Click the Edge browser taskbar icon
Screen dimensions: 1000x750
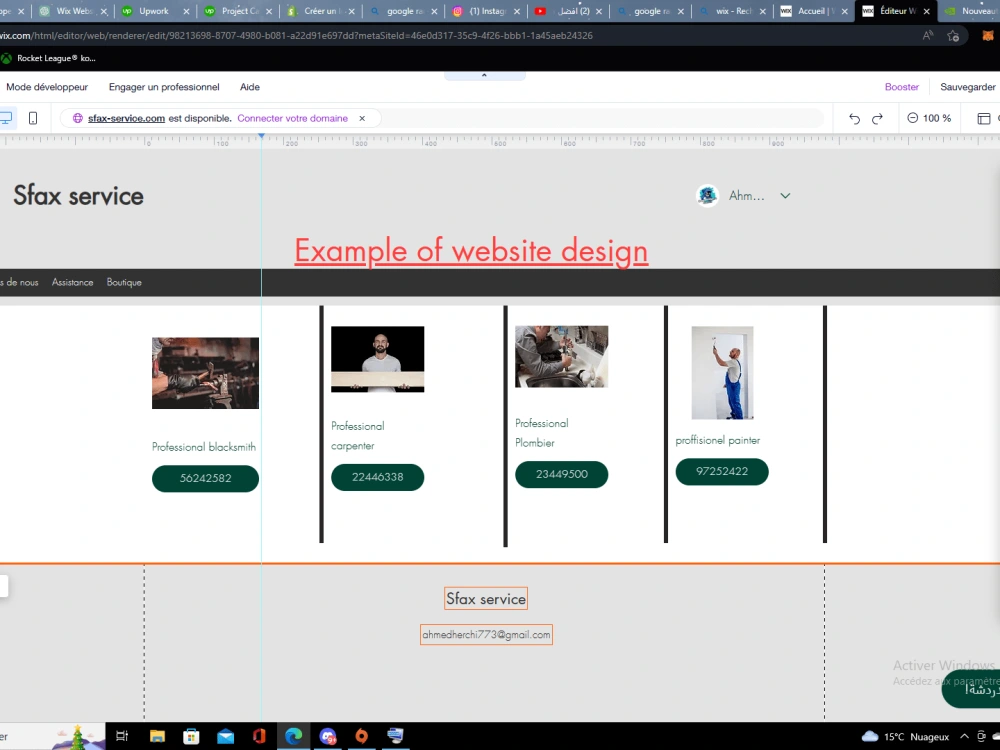[x=293, y=736]
